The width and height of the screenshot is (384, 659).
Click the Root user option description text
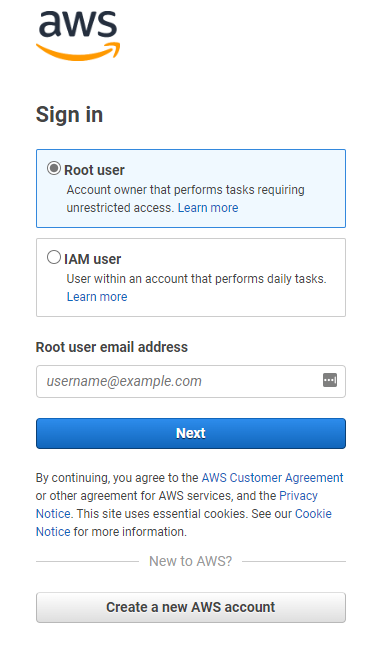(x=185, y=199)
